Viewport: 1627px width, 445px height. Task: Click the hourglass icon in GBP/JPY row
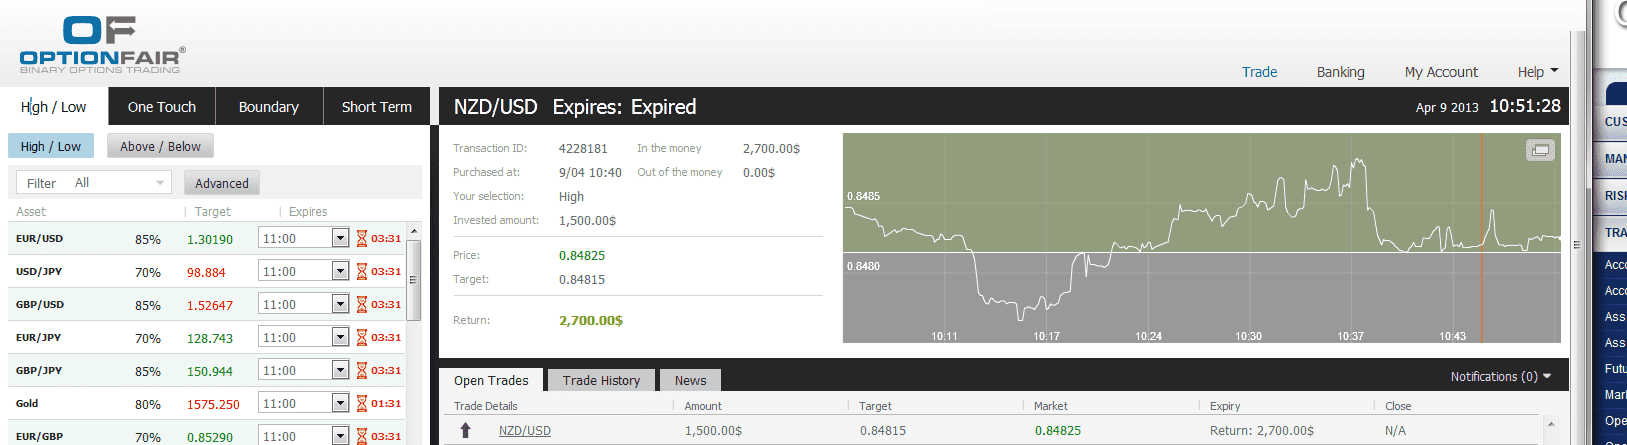(x=362, y=371)
